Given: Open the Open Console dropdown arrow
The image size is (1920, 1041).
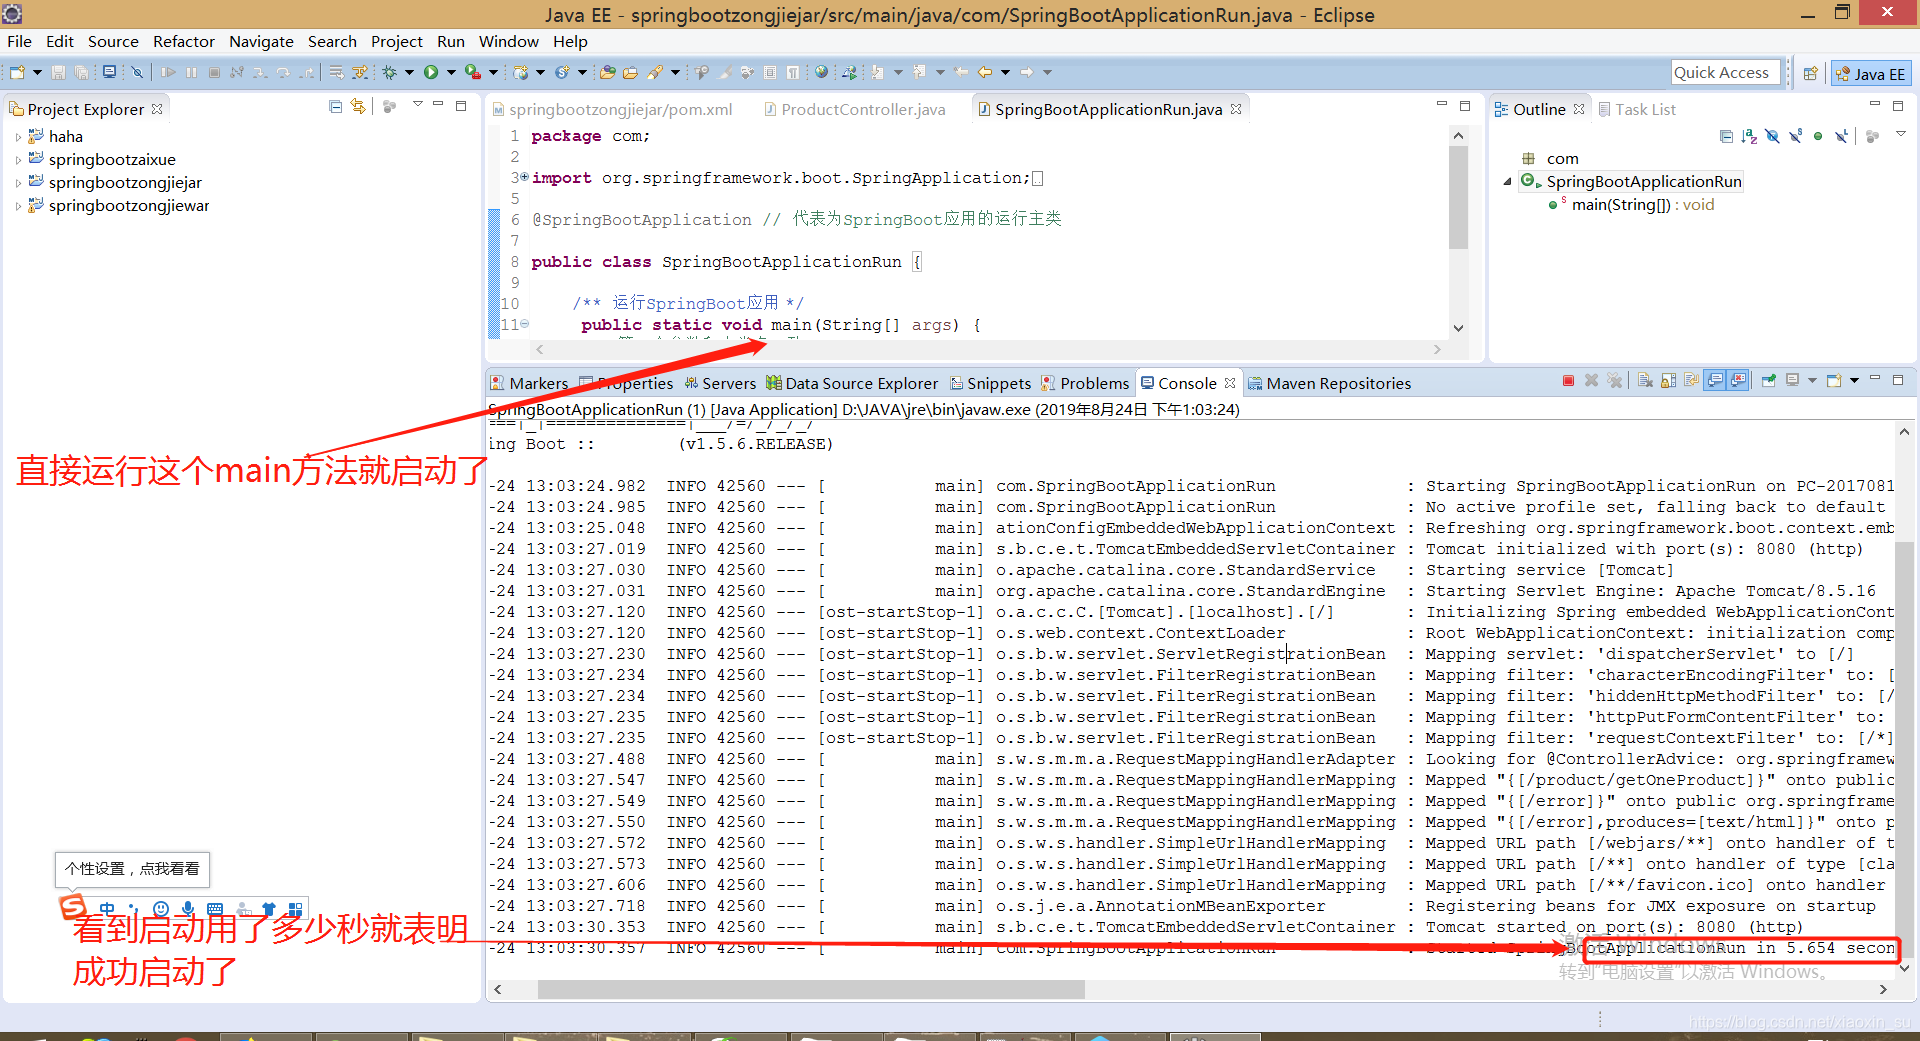Looking at the screenshot, I should pyautogui.click(x=1854, y=381).
